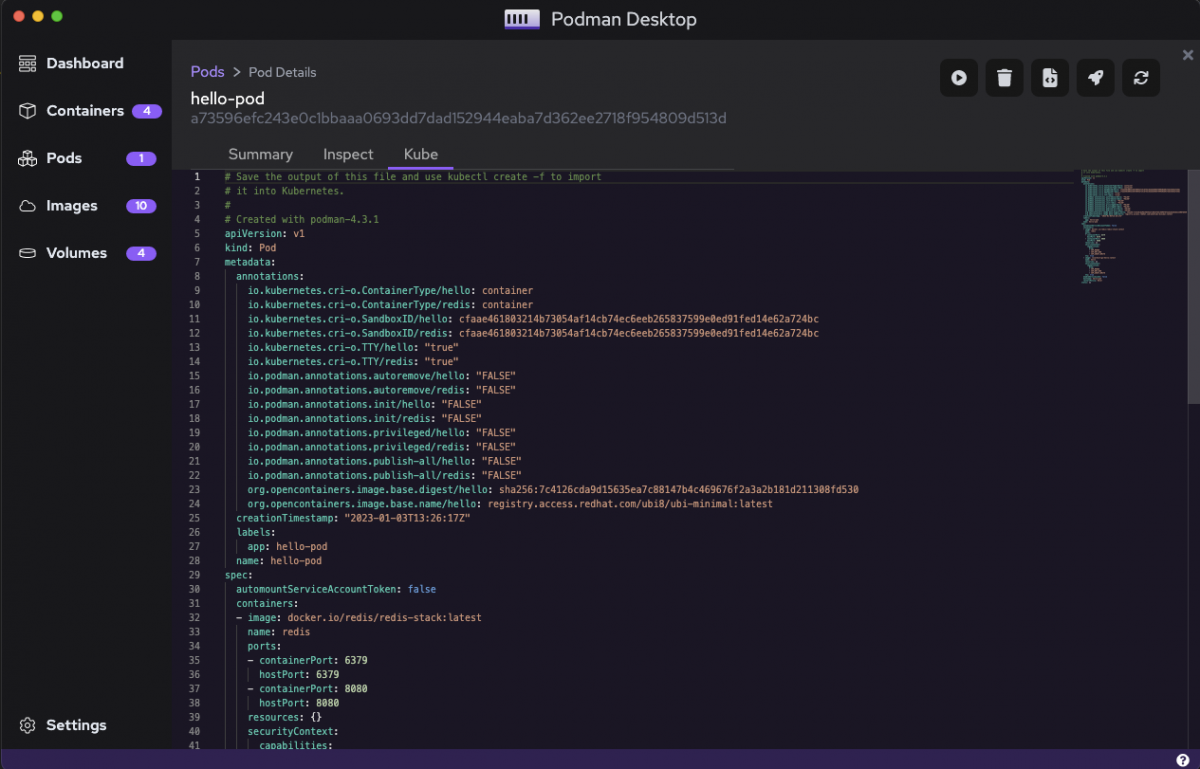The image size is (1200, 769).
Task: Switch to the Summary tab
Action: pyautogui.click(x=260, y=154)
